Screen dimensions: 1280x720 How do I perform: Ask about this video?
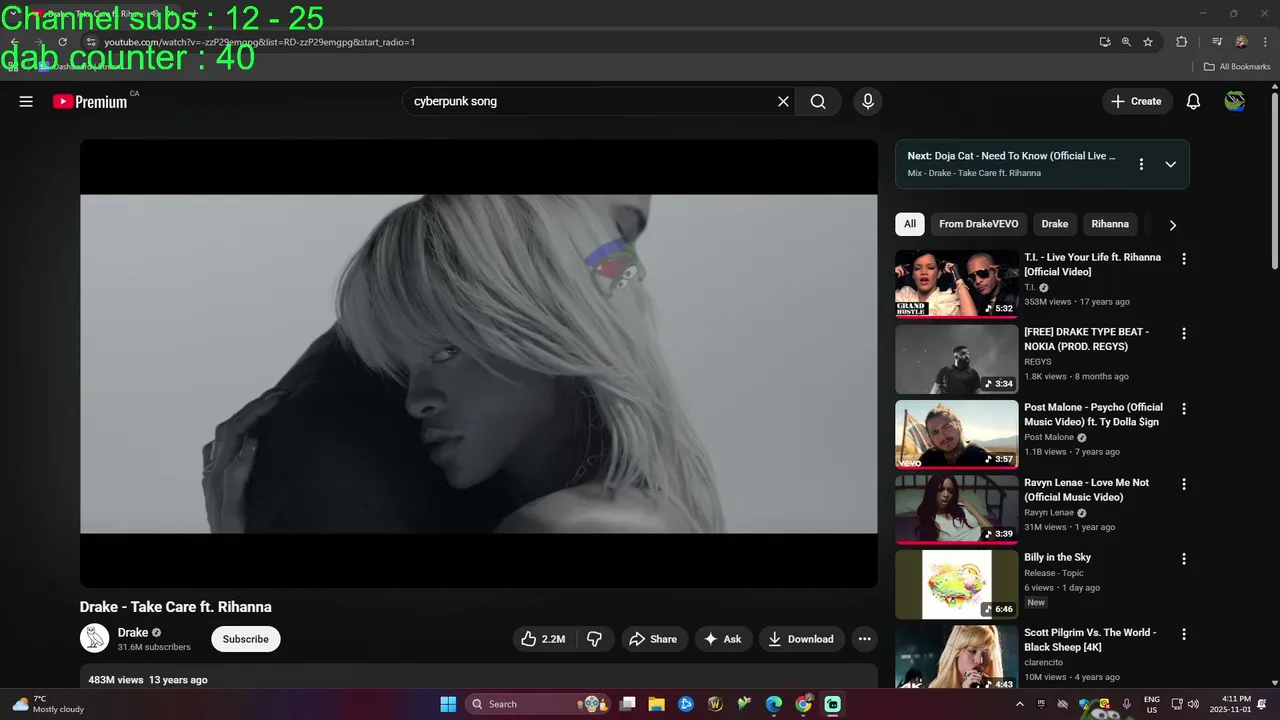click(x=723, y=639)
